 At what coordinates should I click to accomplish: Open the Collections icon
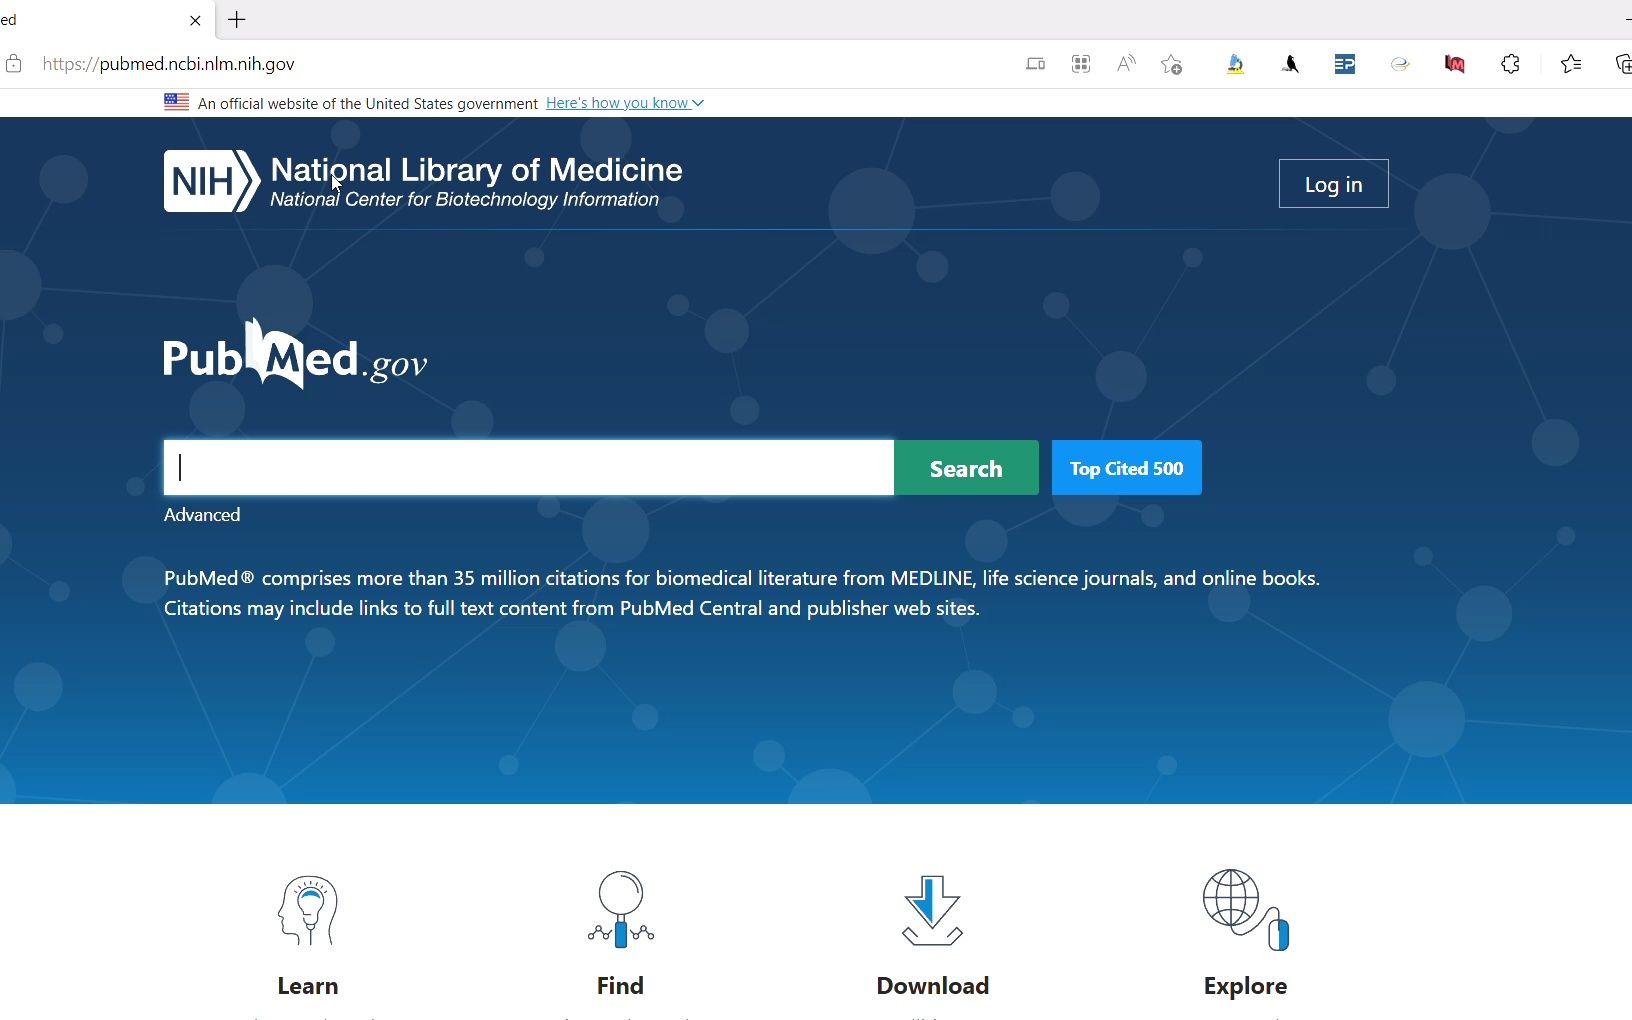click(1623, 64)
